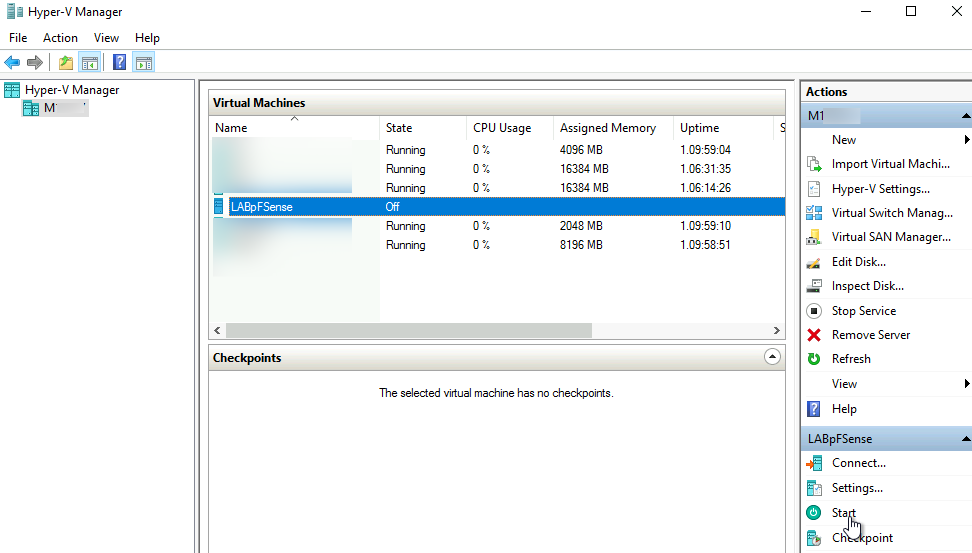Click the Forward arrow toolbar icon
The width and height of the screenshot is (972, 553).
click(x=35, y=62)
